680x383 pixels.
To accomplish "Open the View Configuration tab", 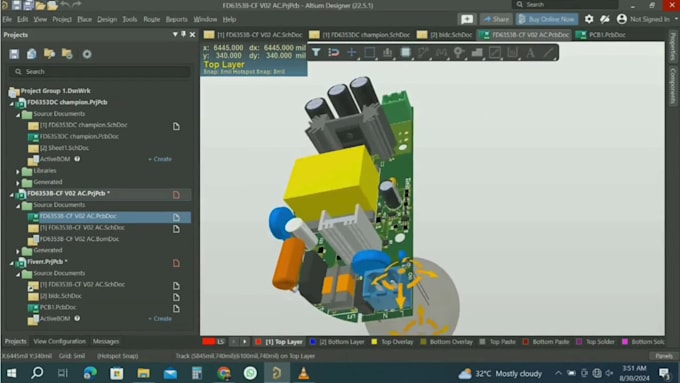I will [x=59, y=341].
